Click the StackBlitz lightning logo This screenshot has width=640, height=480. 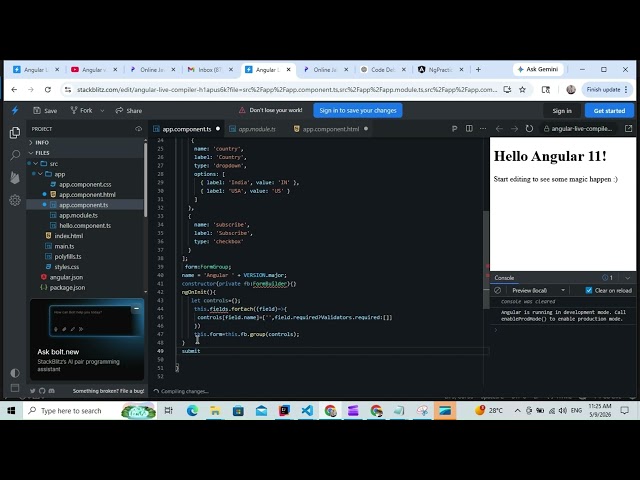click(15, 110)
